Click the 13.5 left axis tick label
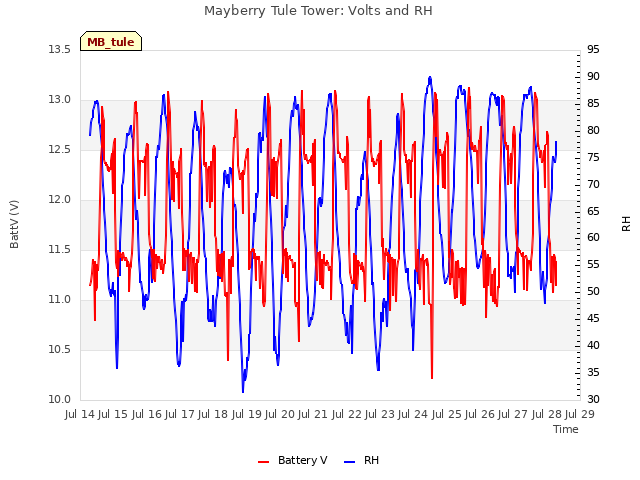The image size is (640, 480). 60,49
